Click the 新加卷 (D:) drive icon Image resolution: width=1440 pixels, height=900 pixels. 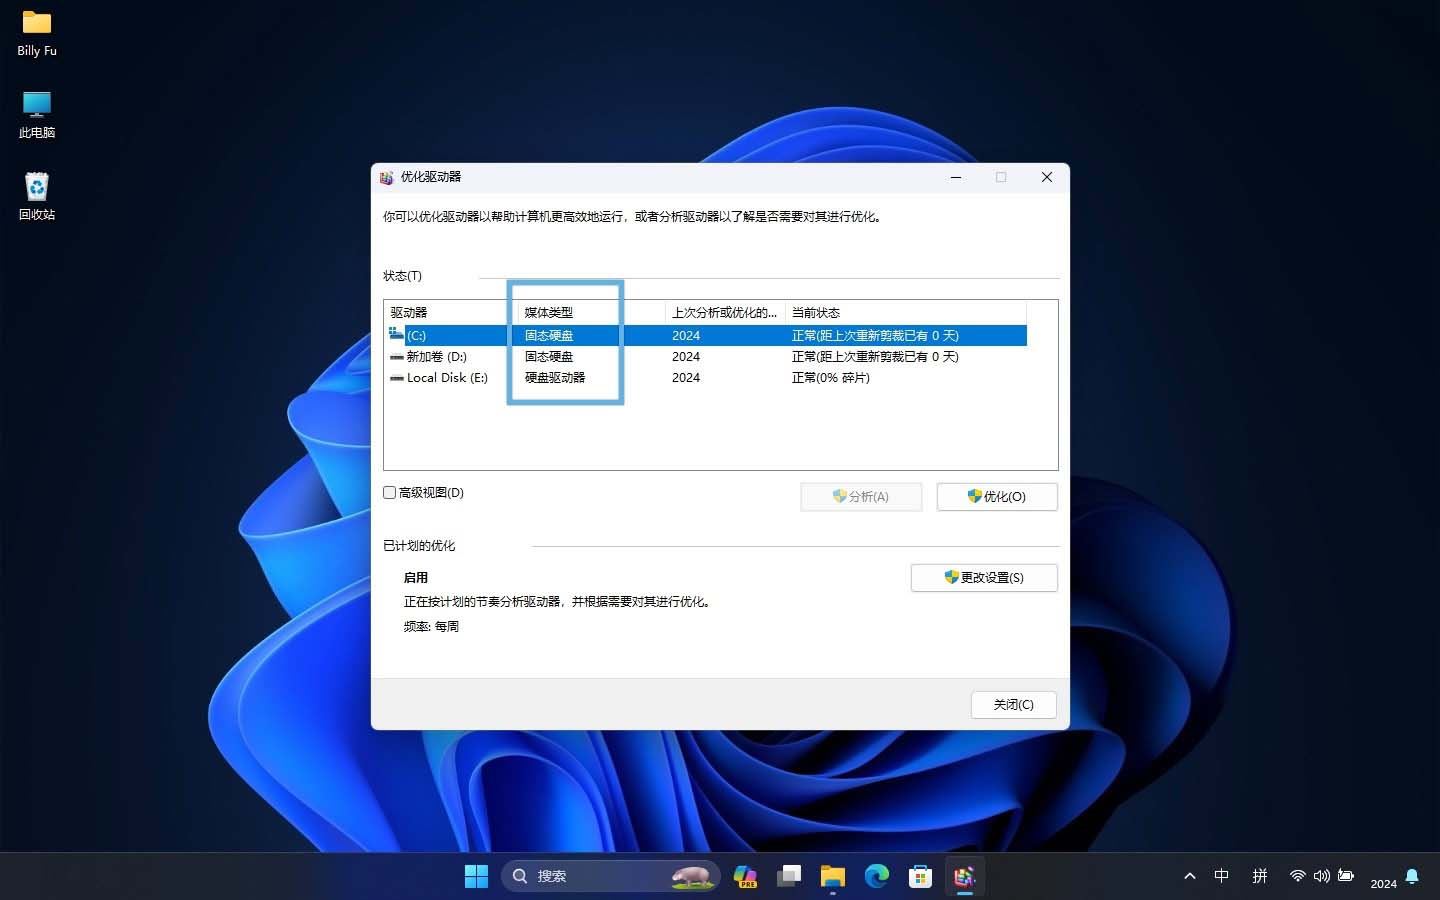click(x=397, y=356)
